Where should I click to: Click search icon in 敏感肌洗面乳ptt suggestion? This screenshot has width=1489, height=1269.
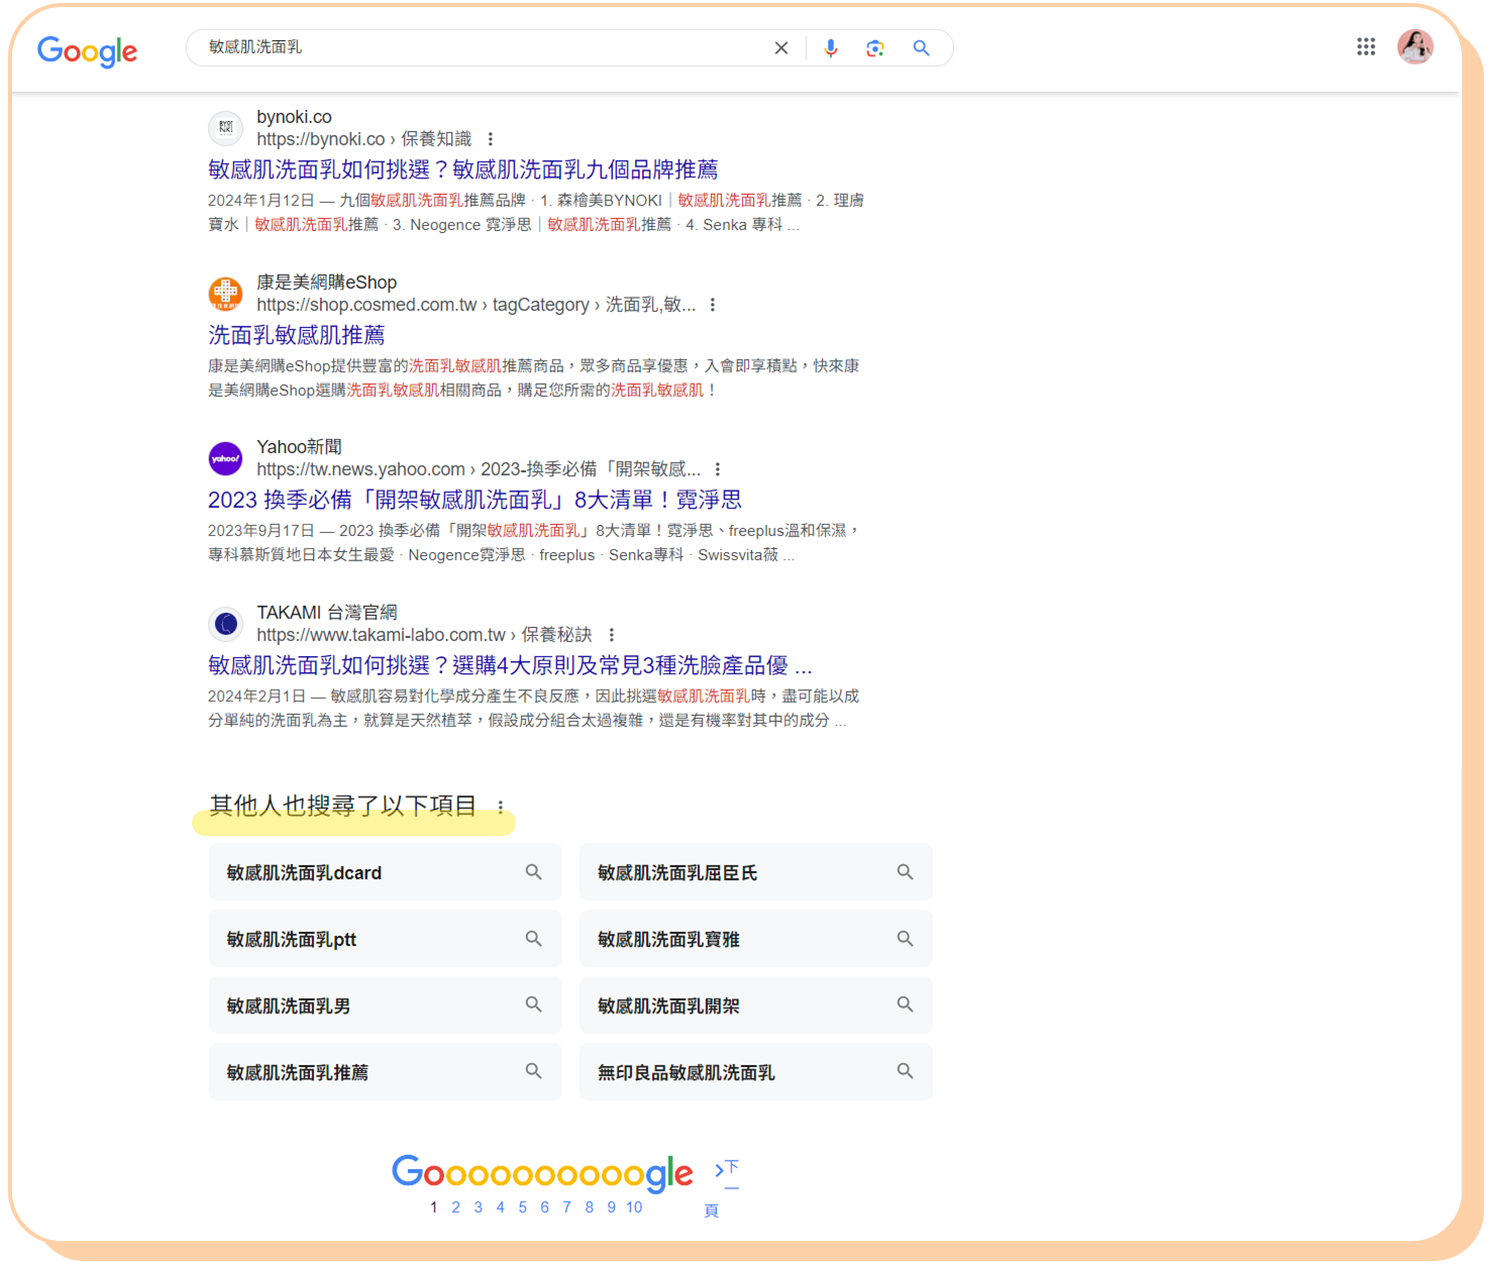point(534,938)
